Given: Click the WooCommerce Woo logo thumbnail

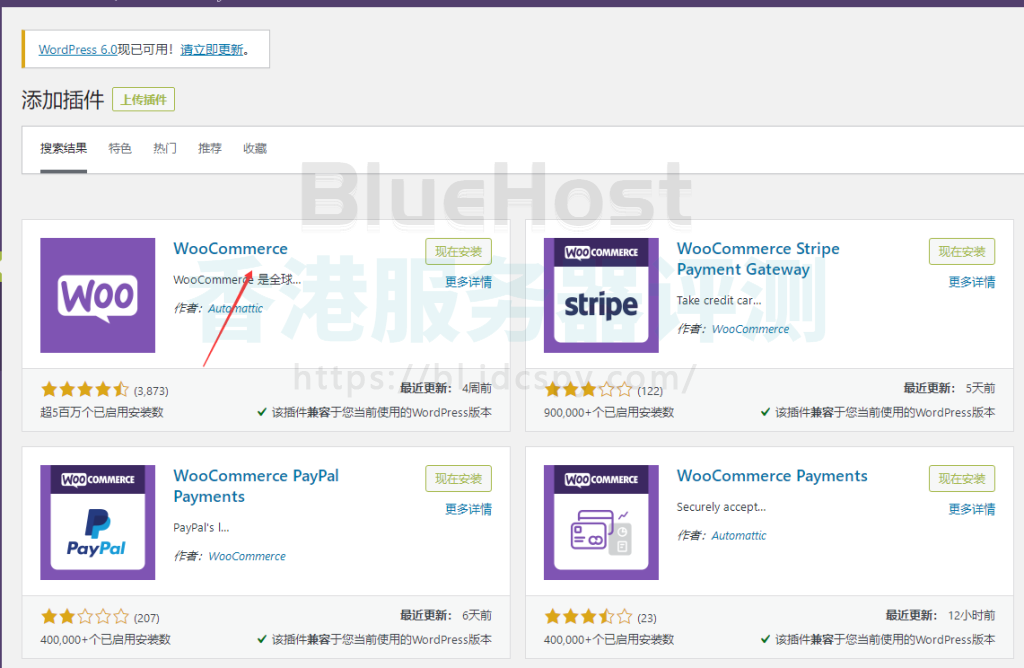Looking at the screenshot, I should coord(98,295).
